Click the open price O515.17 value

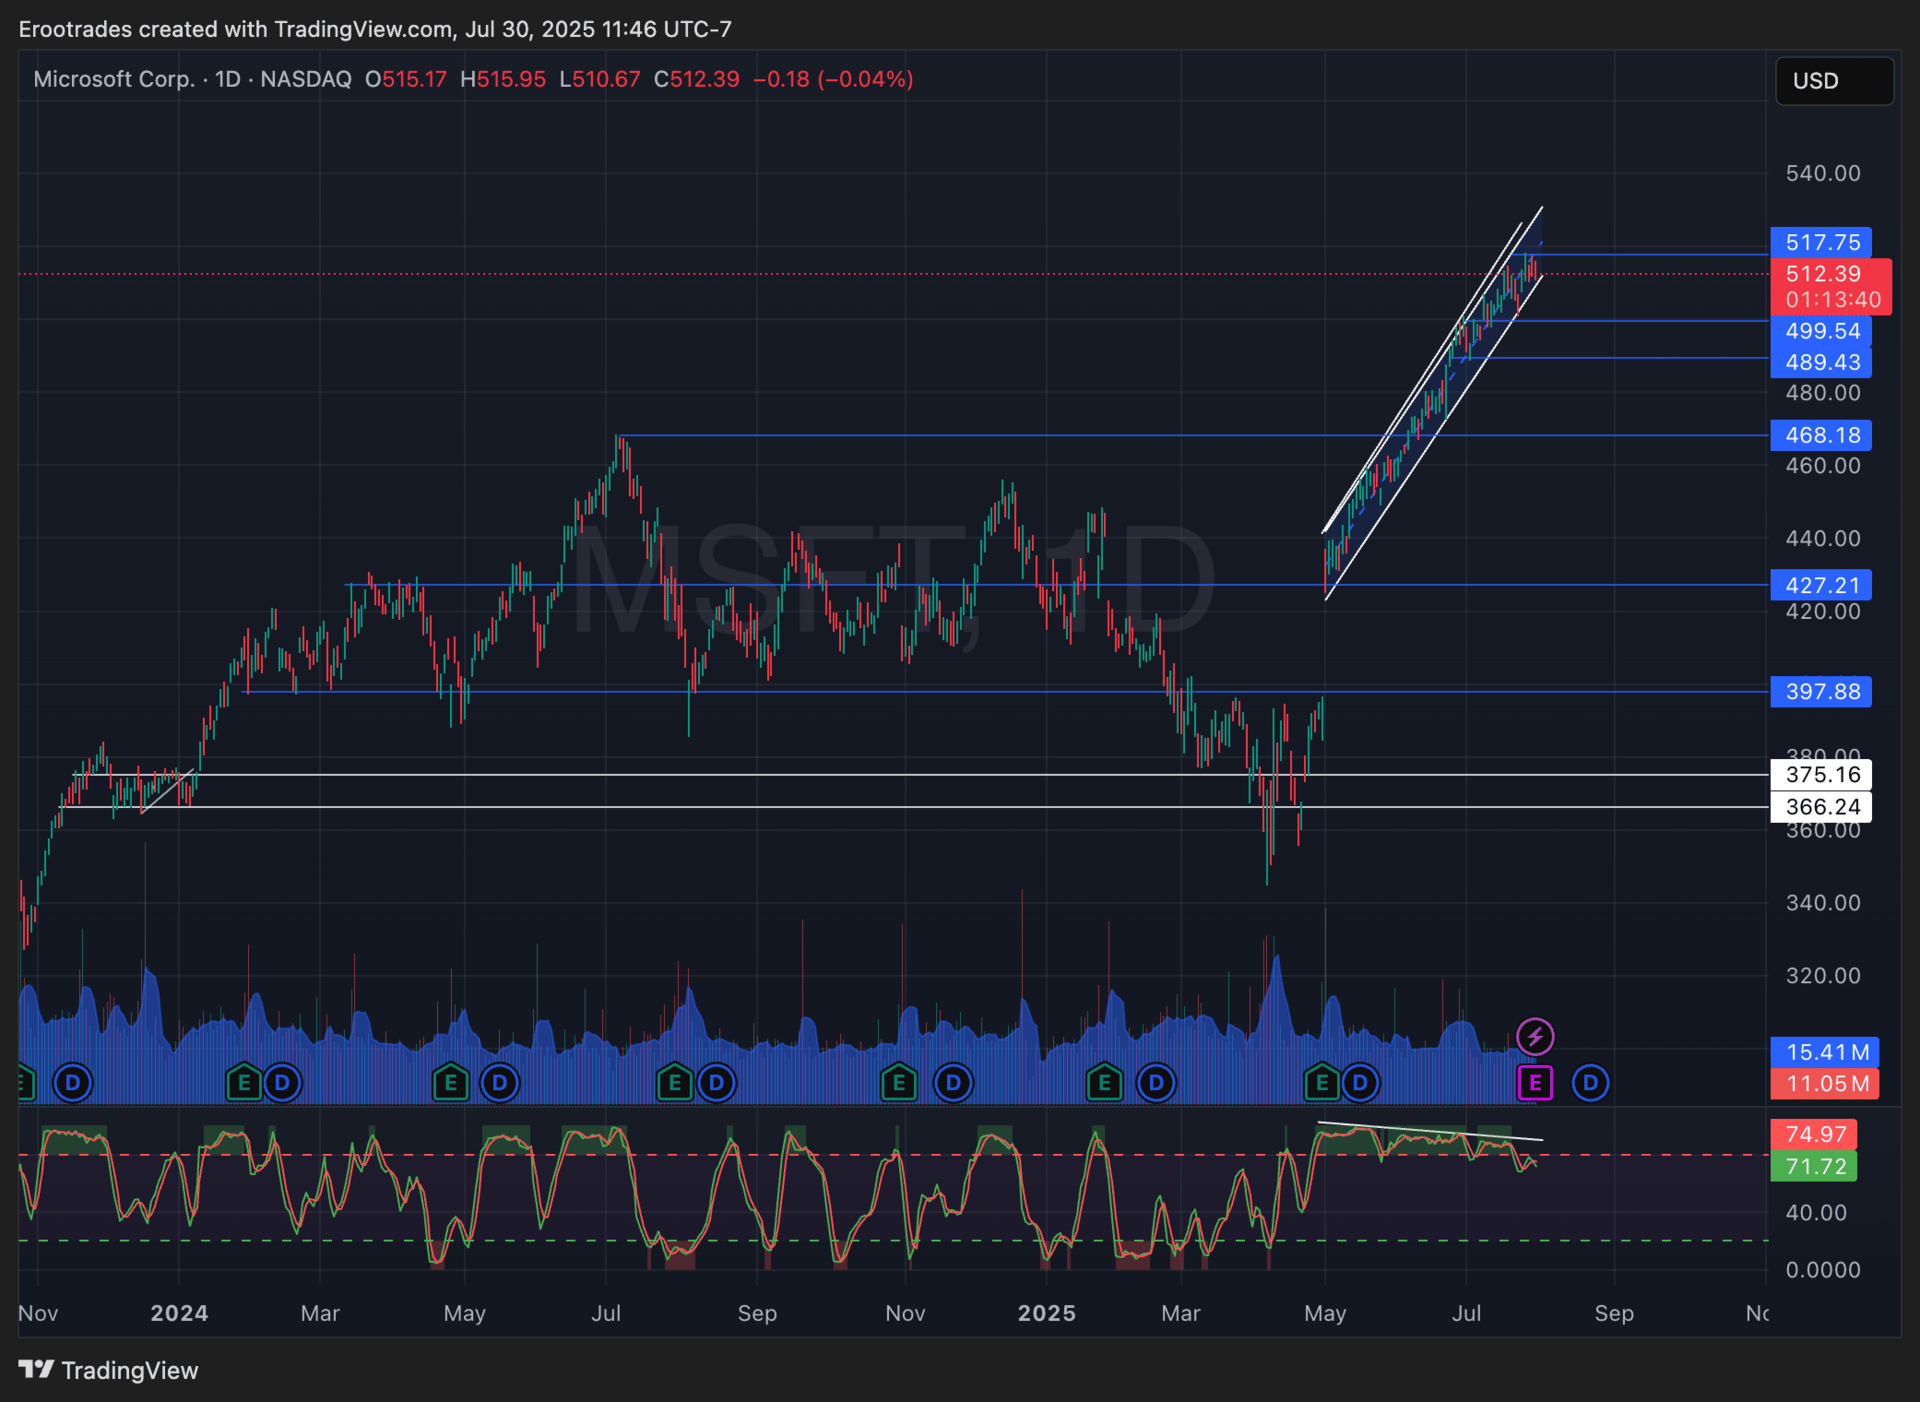click(406, 79)
